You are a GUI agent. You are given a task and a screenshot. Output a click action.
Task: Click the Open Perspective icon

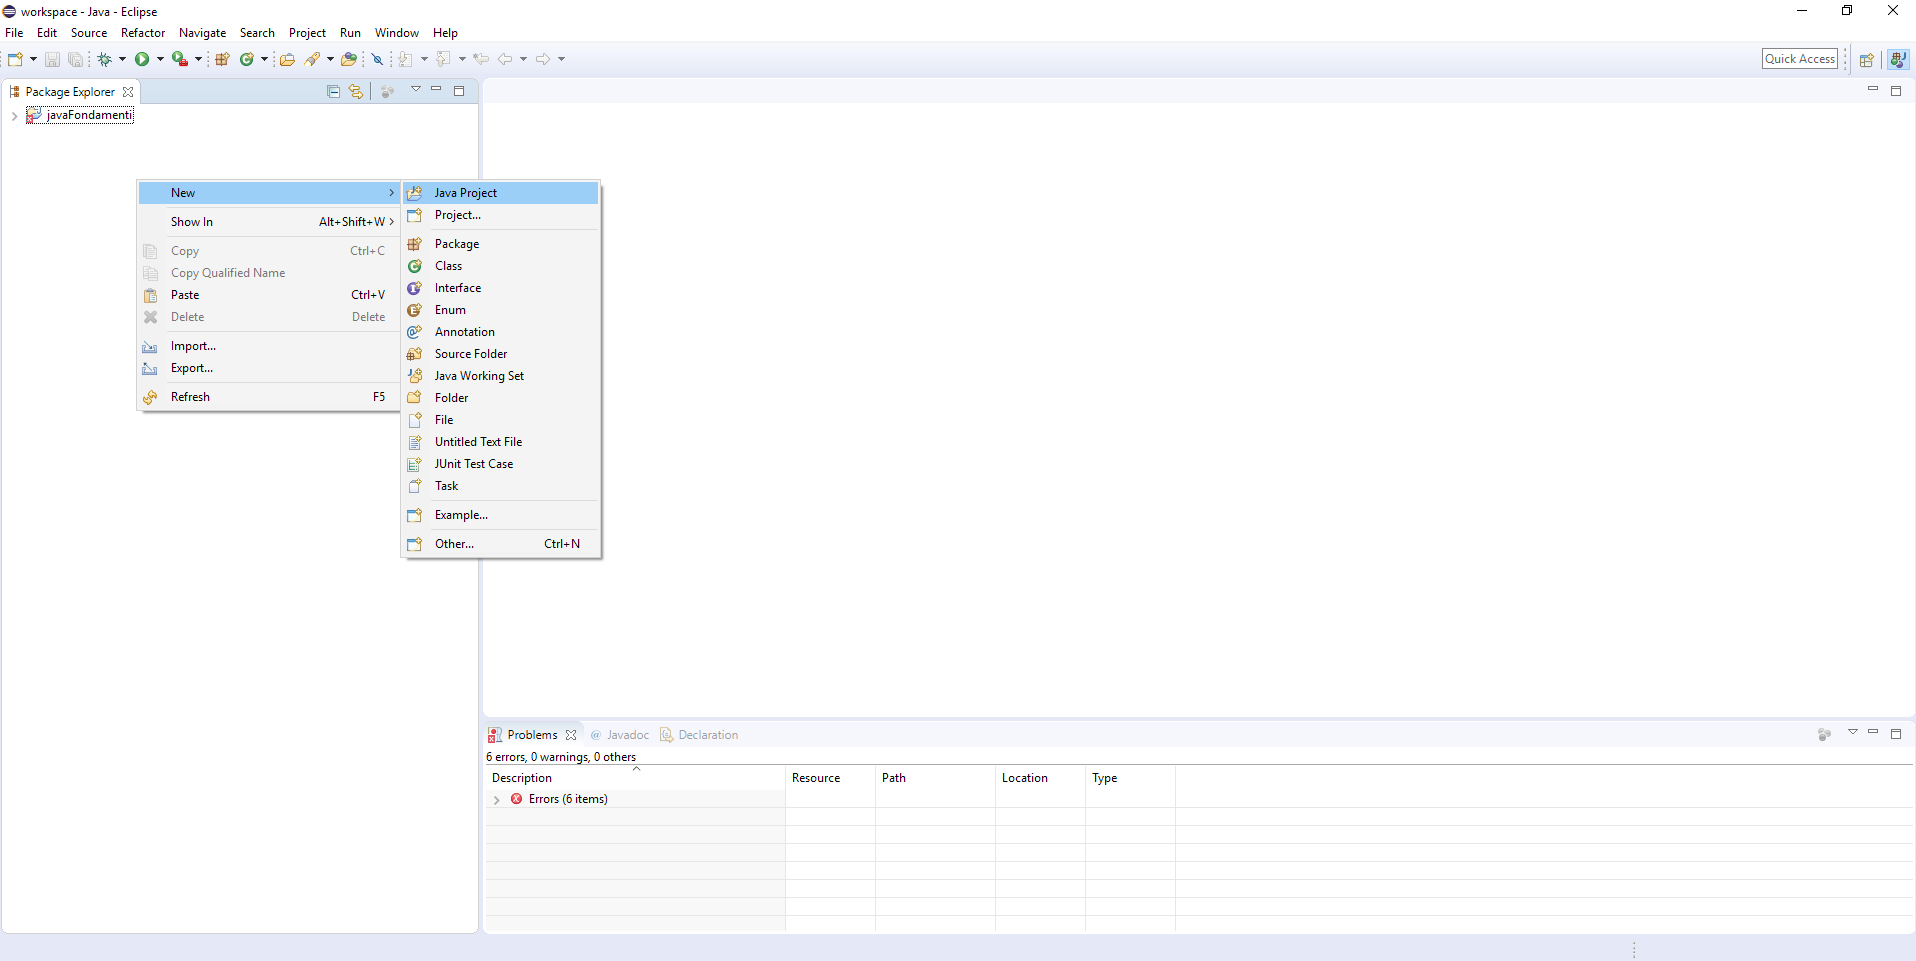coord(1866,60)
